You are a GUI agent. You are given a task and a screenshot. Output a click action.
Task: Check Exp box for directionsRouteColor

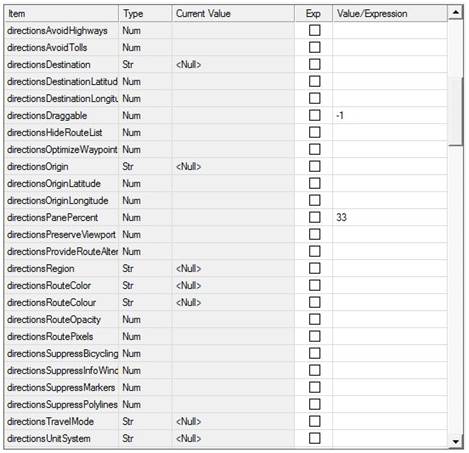[314, 285]
